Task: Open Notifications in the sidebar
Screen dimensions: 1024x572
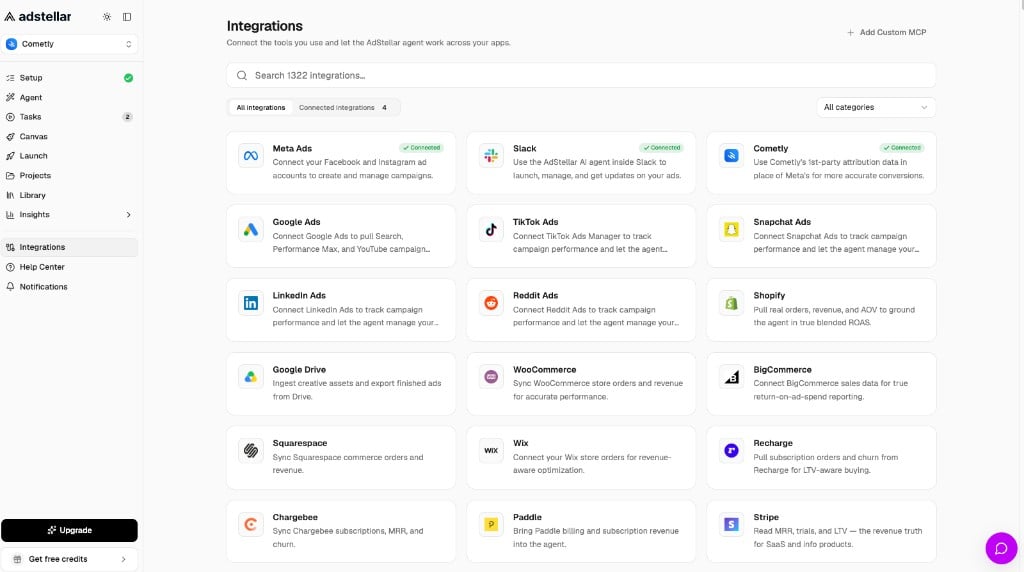Action: [x=69, y=287]
